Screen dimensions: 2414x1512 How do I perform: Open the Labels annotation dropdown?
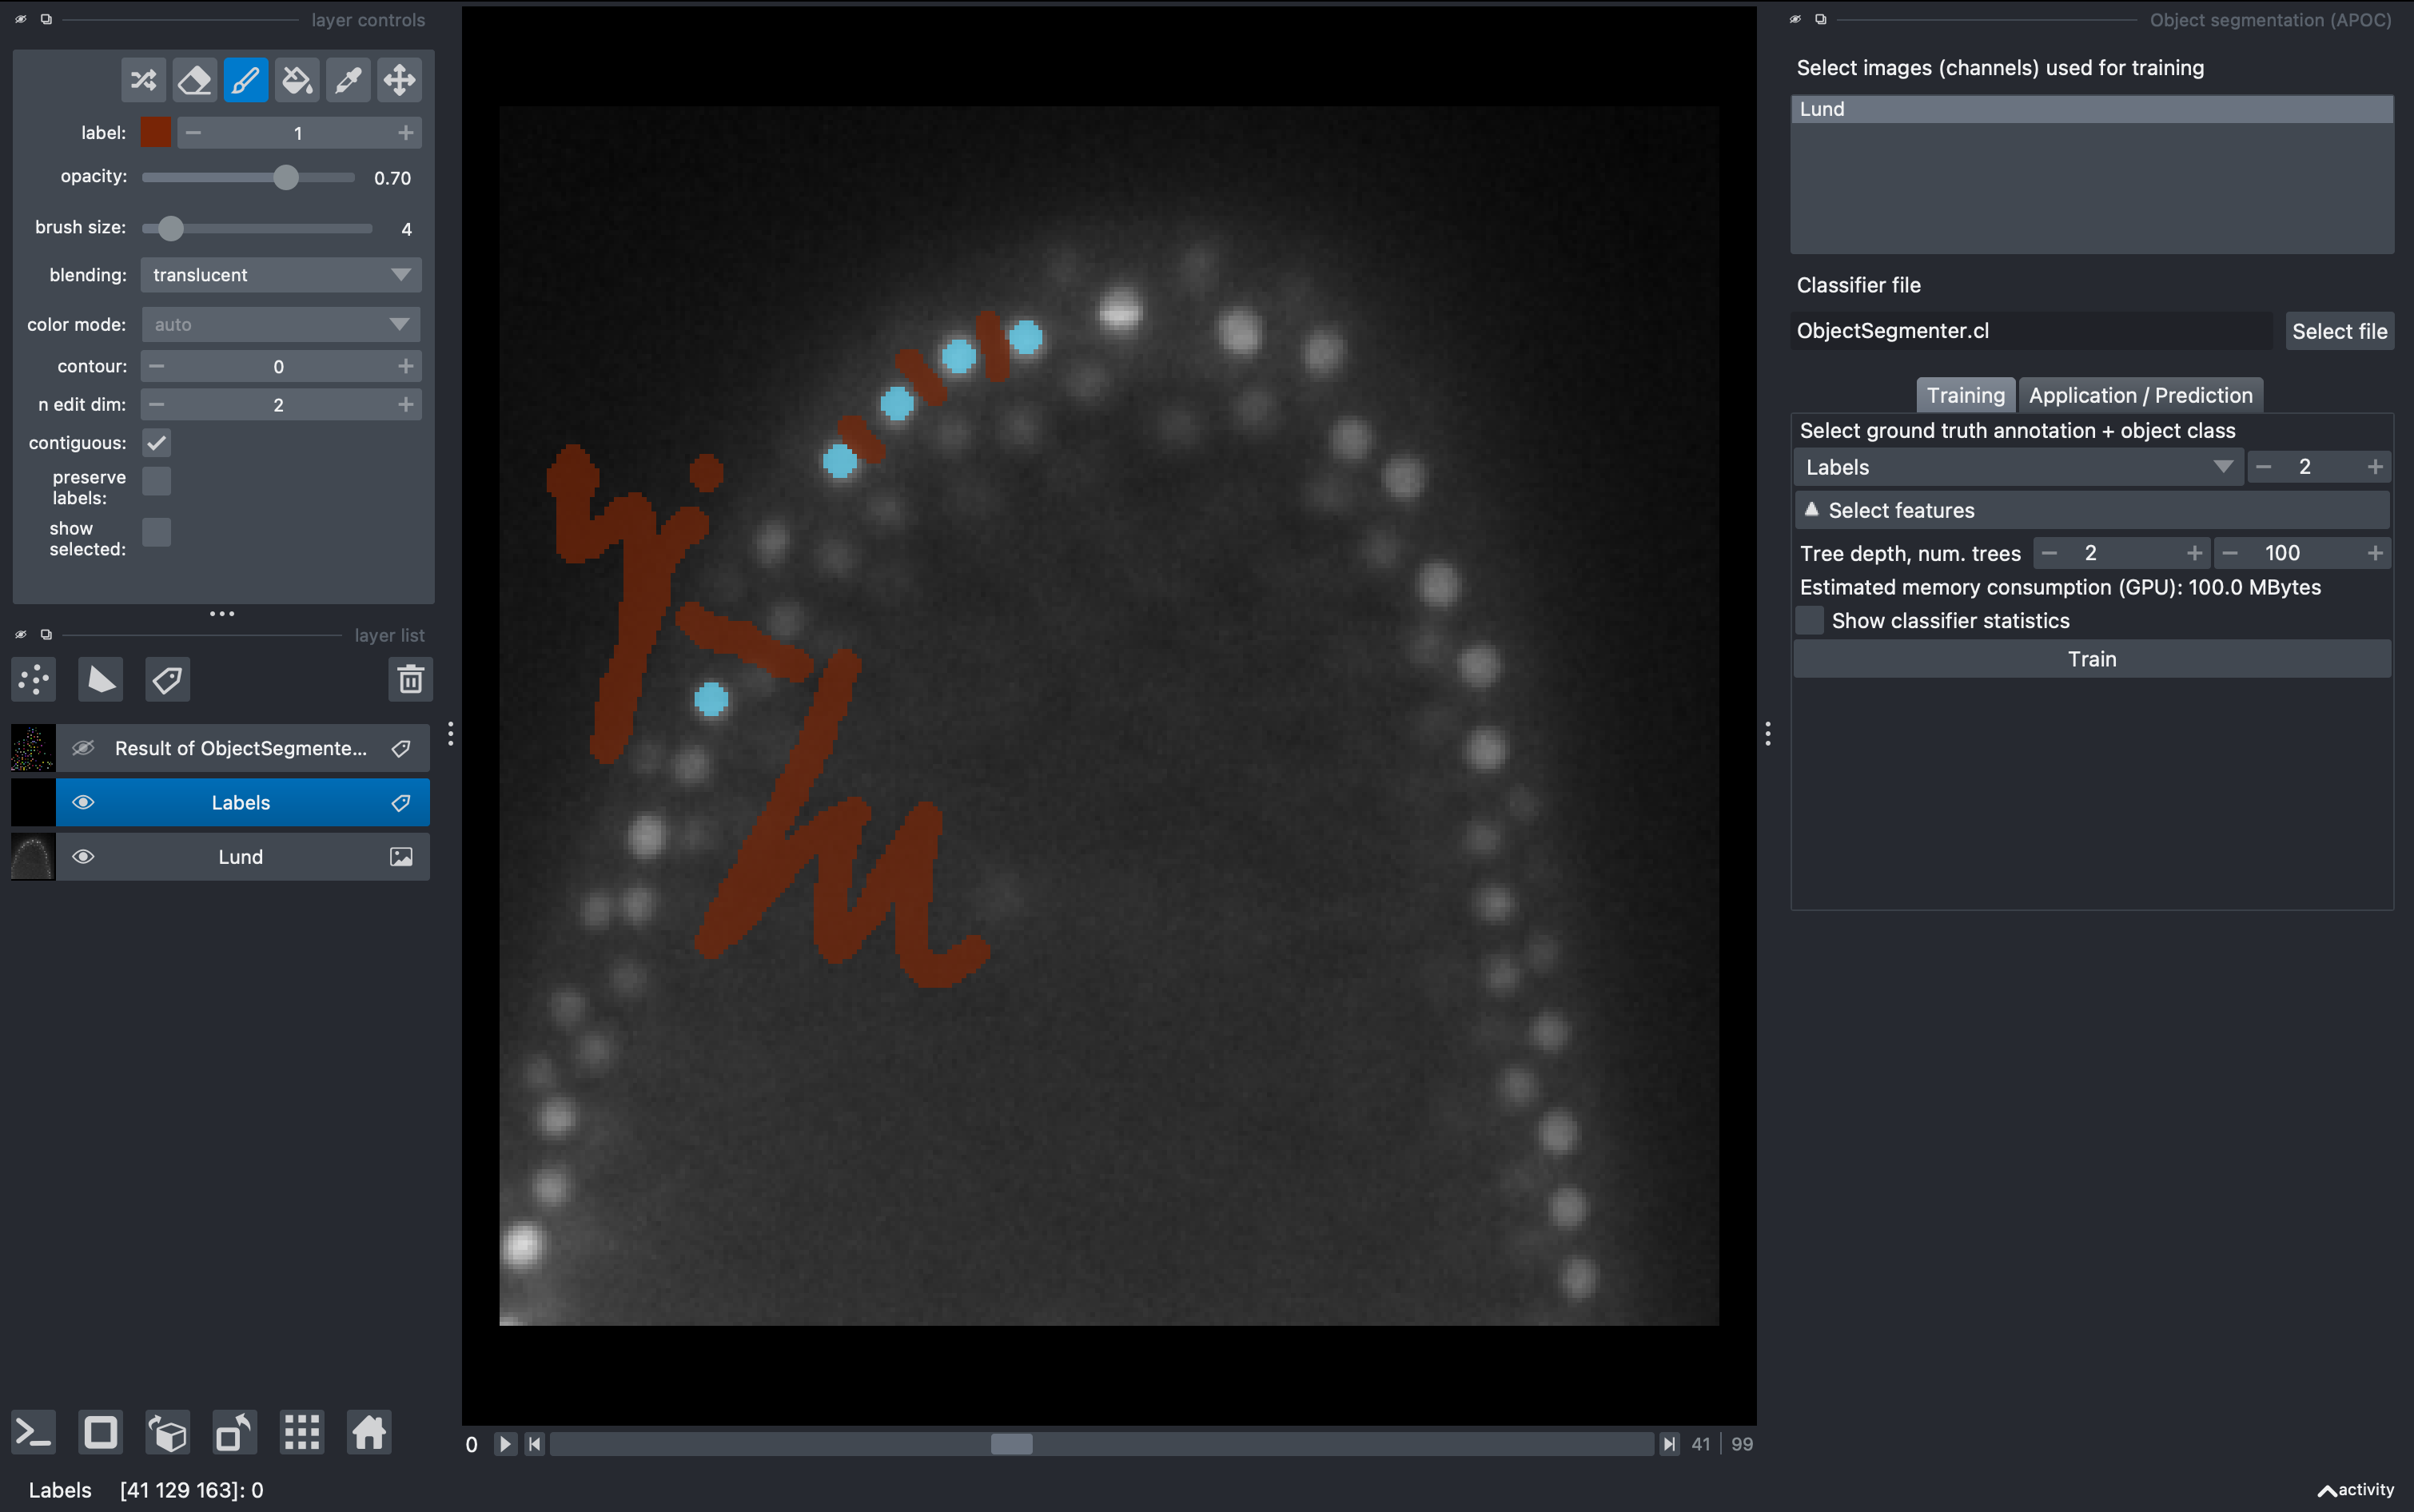(2018, 467)
